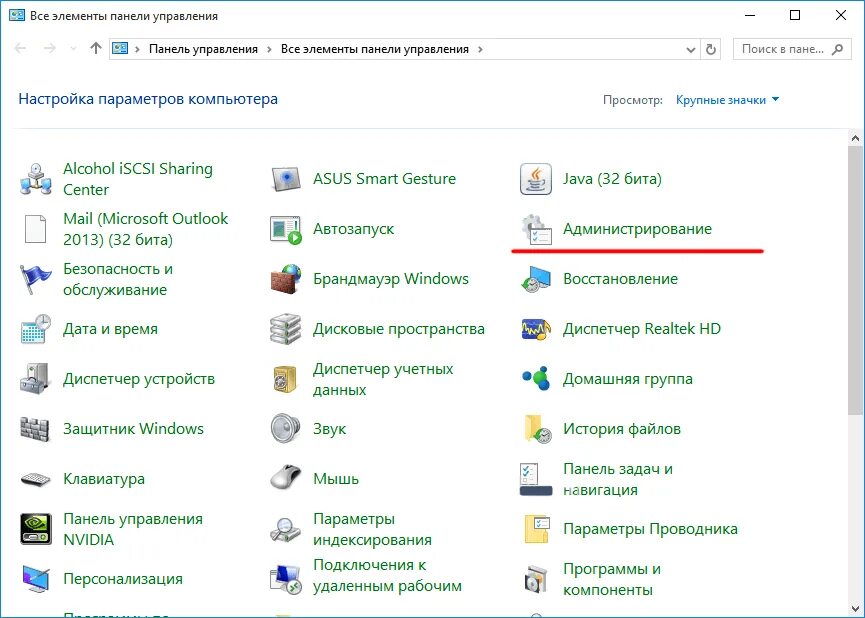Click the Подключения к удаленным рабочим icon

click(285, 579)
